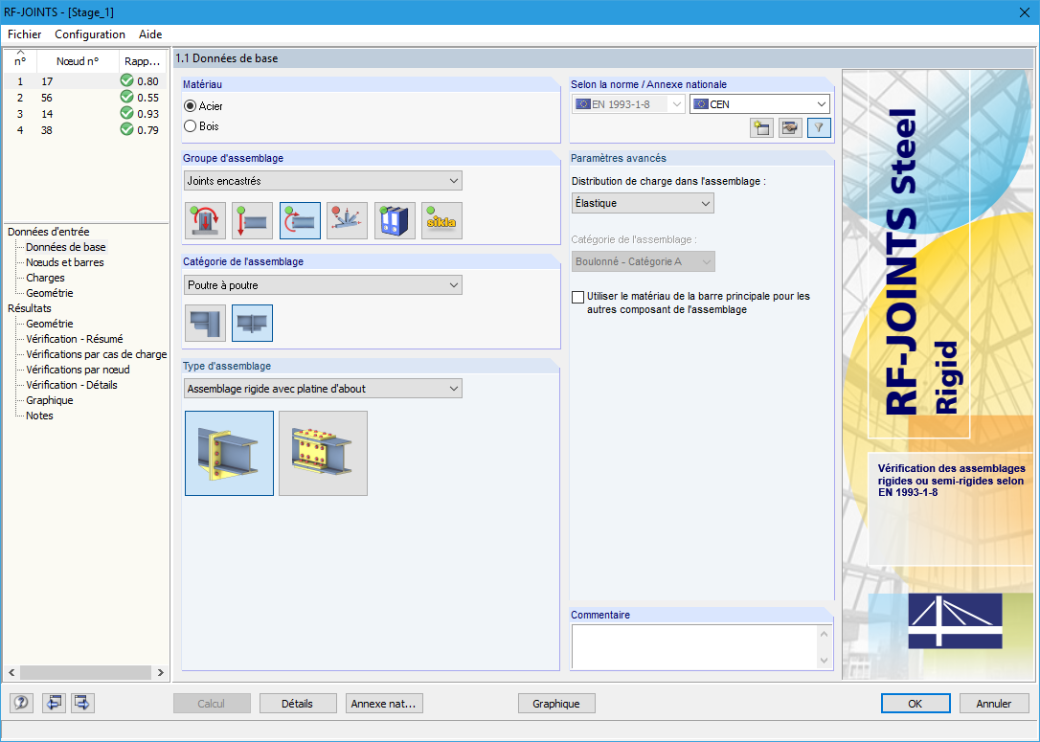
Task: Choose the beam-to-column category icon
Action: [x=205, y=323]
